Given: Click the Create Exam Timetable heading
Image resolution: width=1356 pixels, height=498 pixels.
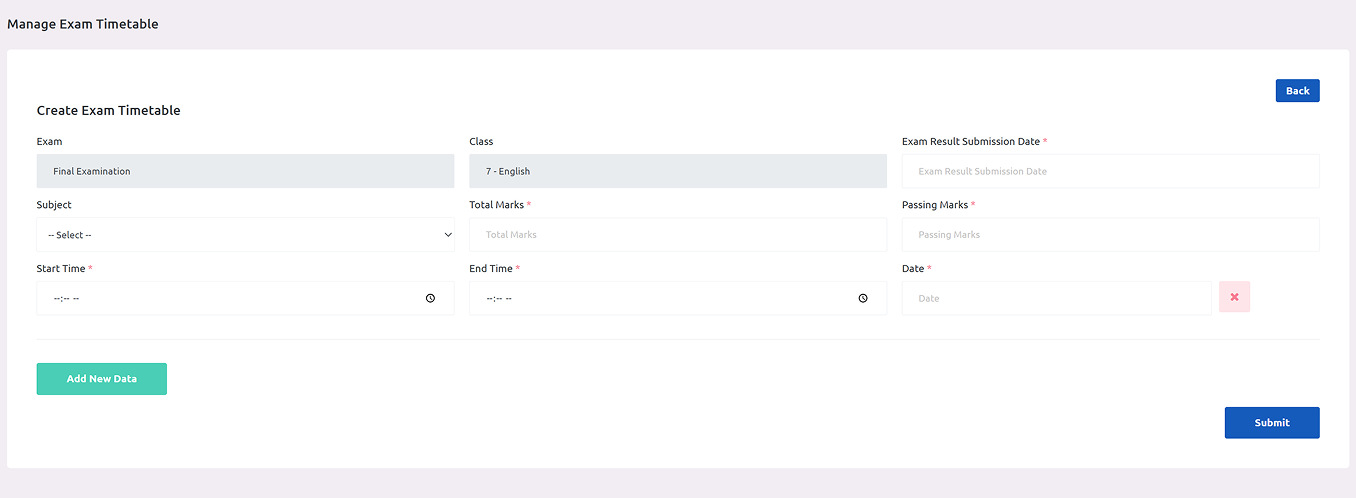Looking at the screenshot, I should (x=108, y=111).
